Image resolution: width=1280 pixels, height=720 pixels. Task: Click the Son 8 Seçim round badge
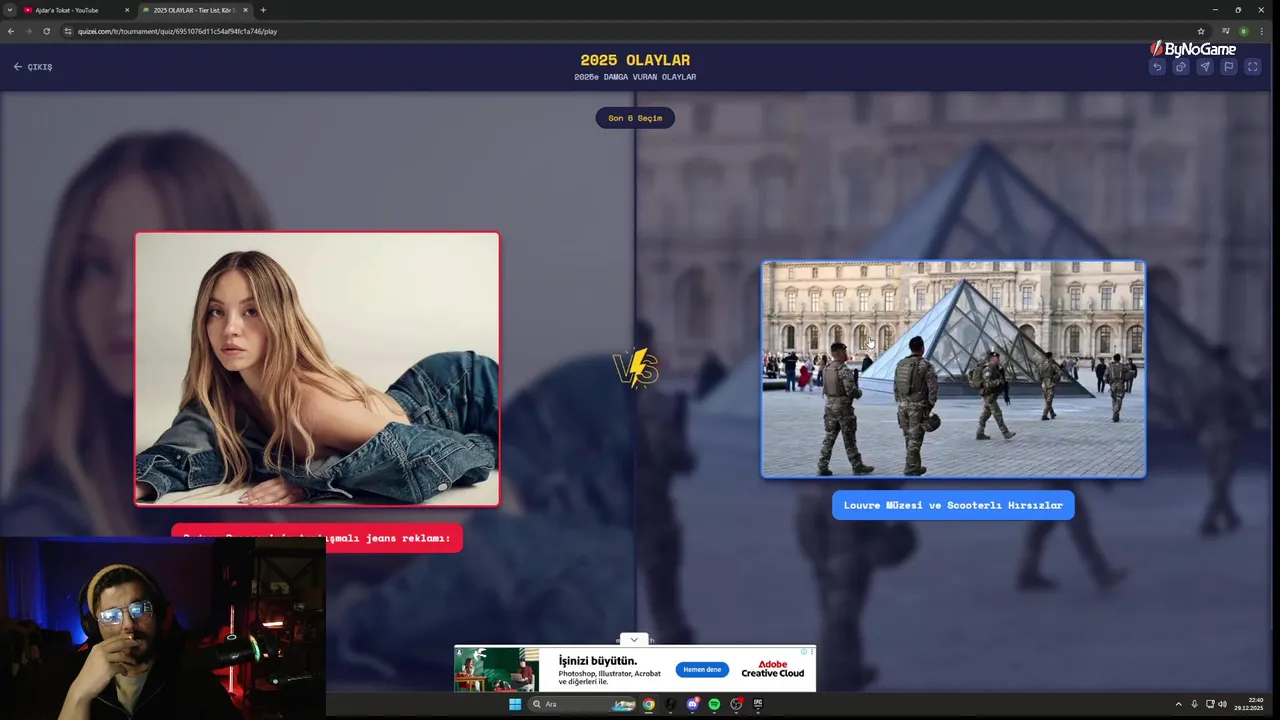coord(635,118)
